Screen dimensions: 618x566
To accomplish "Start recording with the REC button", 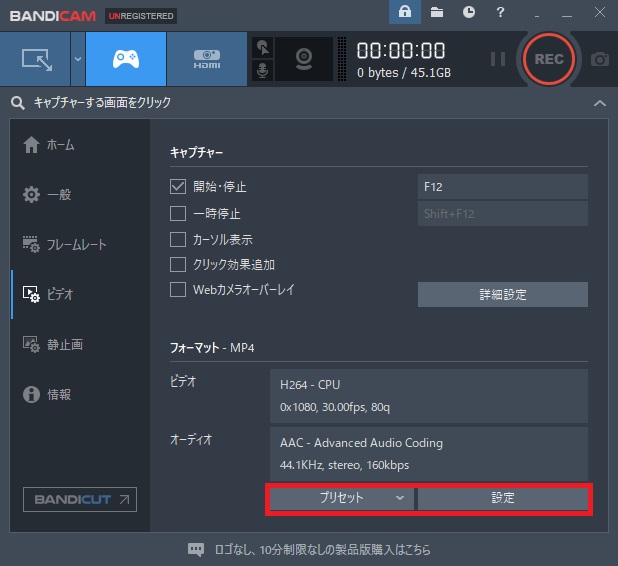I will click(549, 59).
